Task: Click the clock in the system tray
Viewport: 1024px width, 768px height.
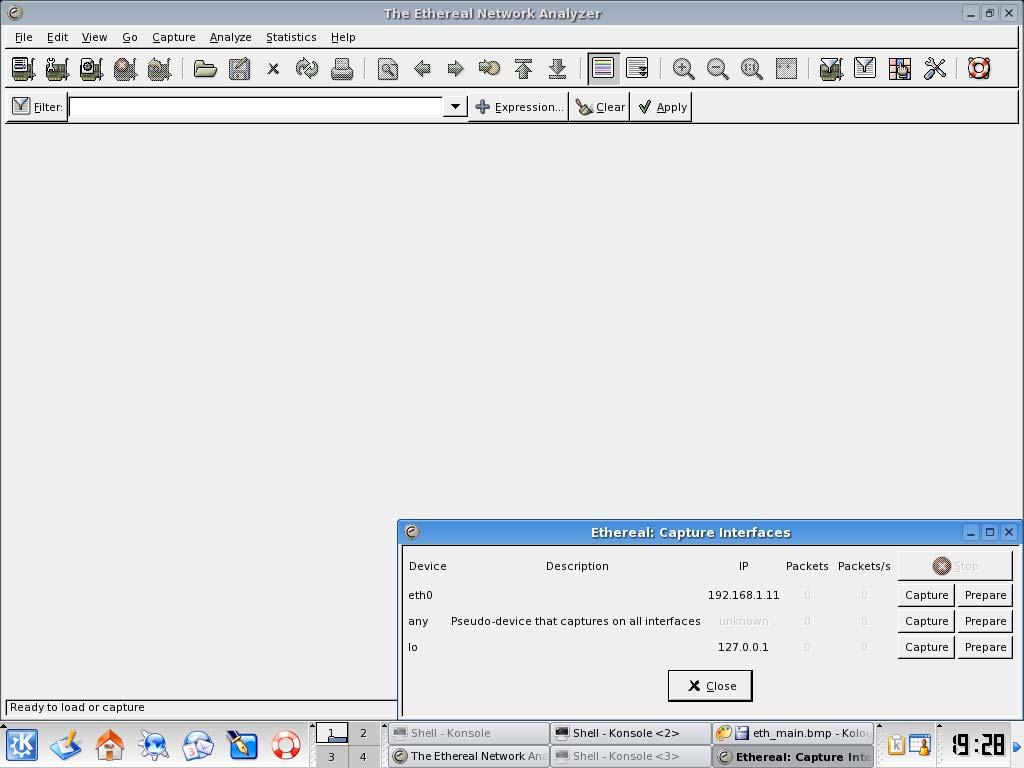Action: coord(978,744)
